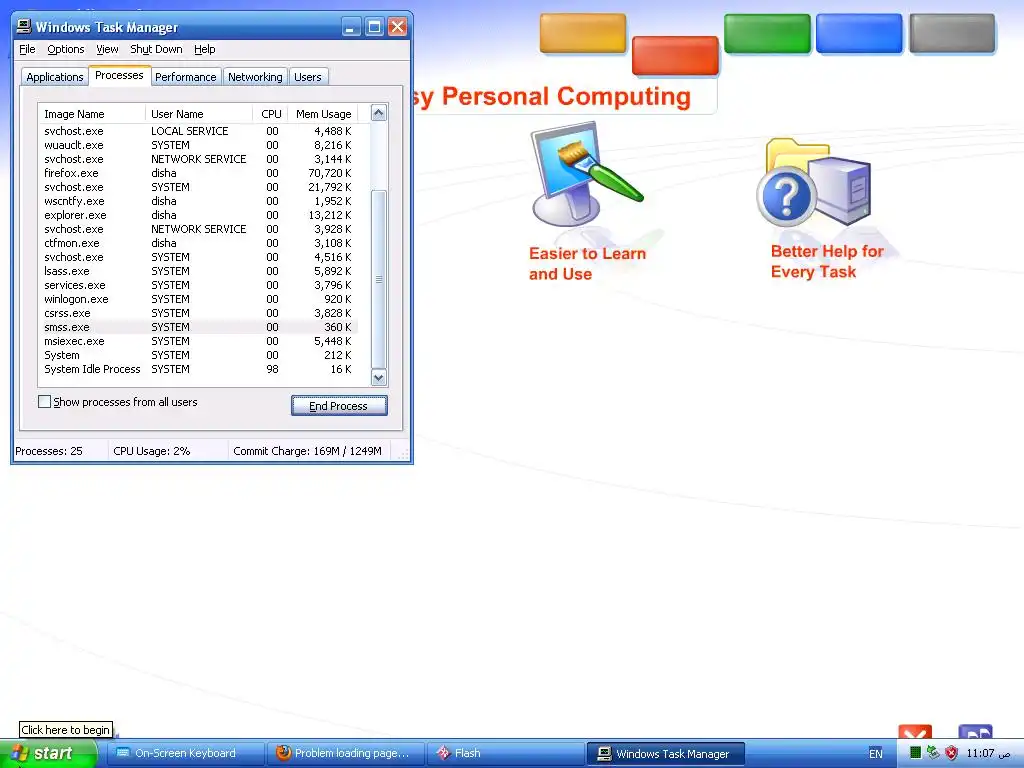Switch to Flash taskbar button
The width and height of the screenshot is (1024, 768).
506,753
